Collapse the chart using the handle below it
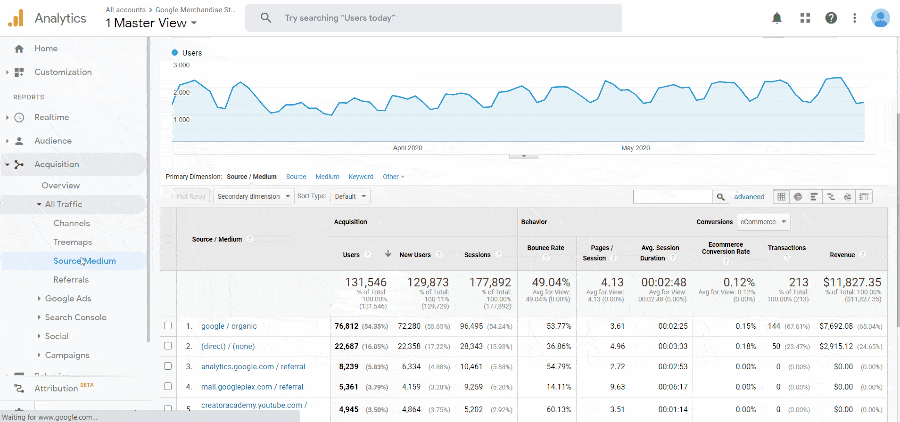 (x=523, y=156)
